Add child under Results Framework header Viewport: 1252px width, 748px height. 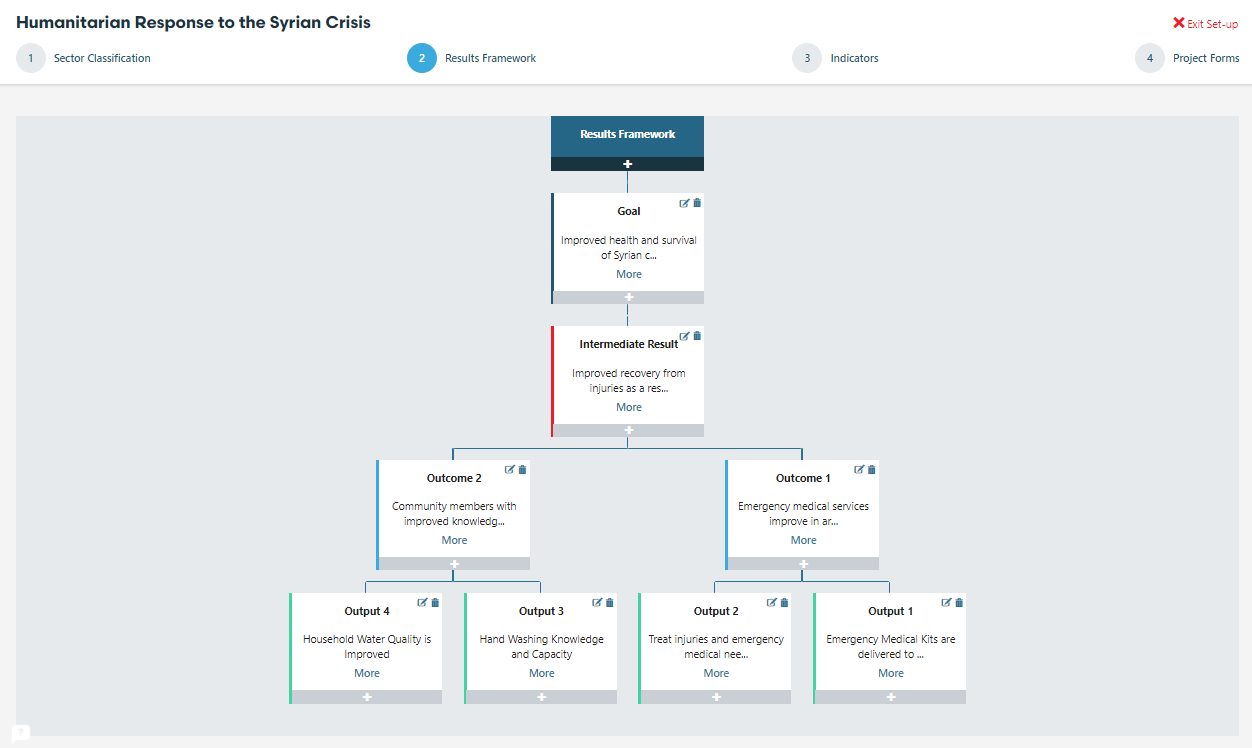click(x=627, y=164)
